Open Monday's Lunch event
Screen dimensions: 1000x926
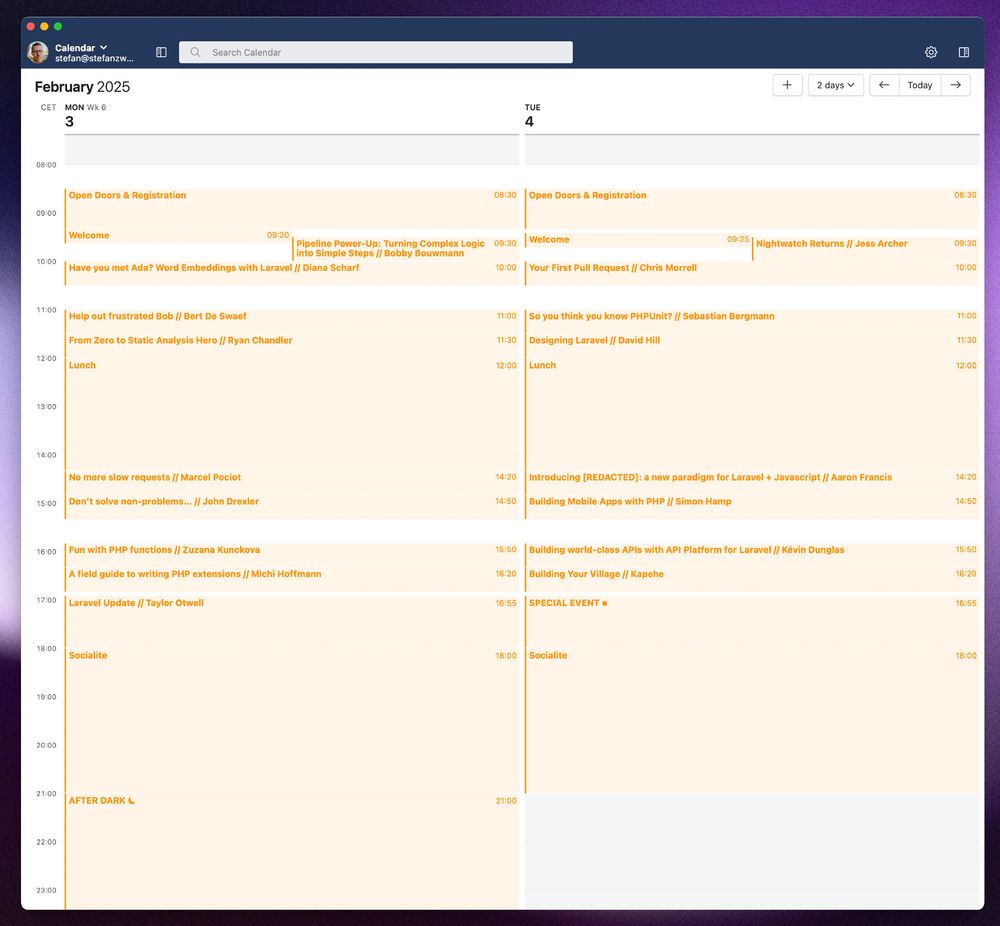point(291,413)
